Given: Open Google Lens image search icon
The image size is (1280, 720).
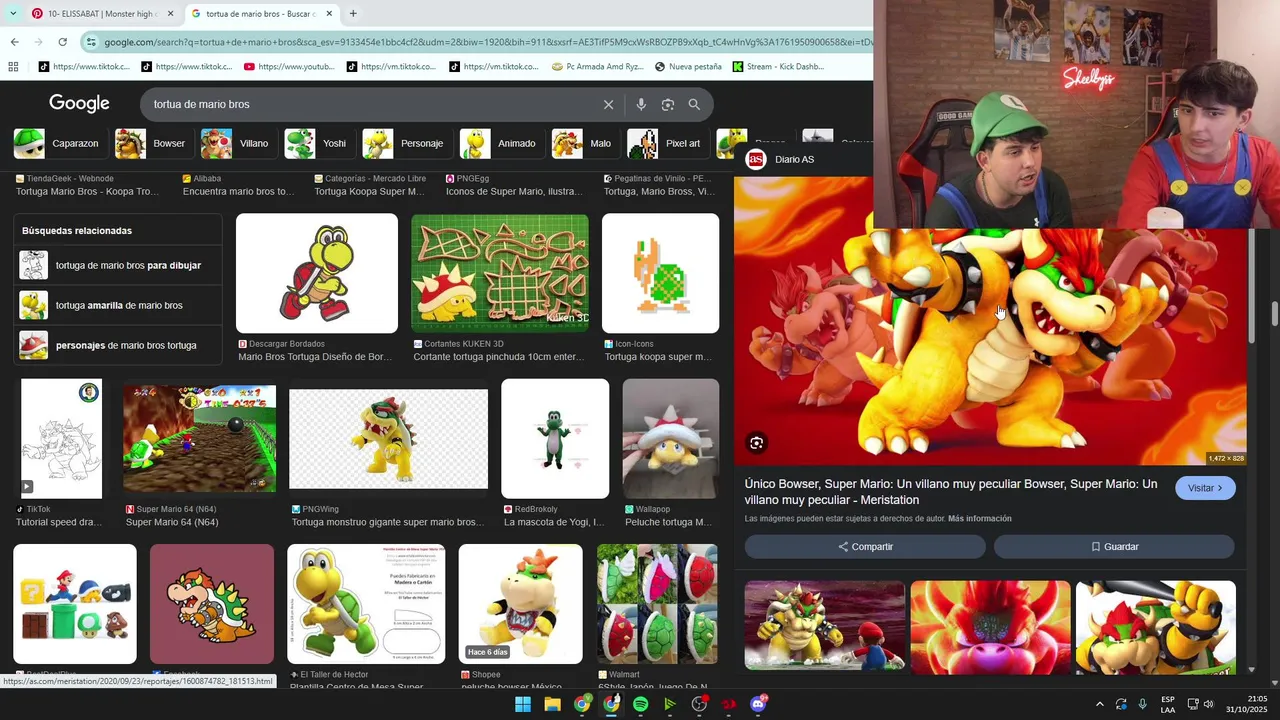Looking at the screenshot, I should coord(668,104).
